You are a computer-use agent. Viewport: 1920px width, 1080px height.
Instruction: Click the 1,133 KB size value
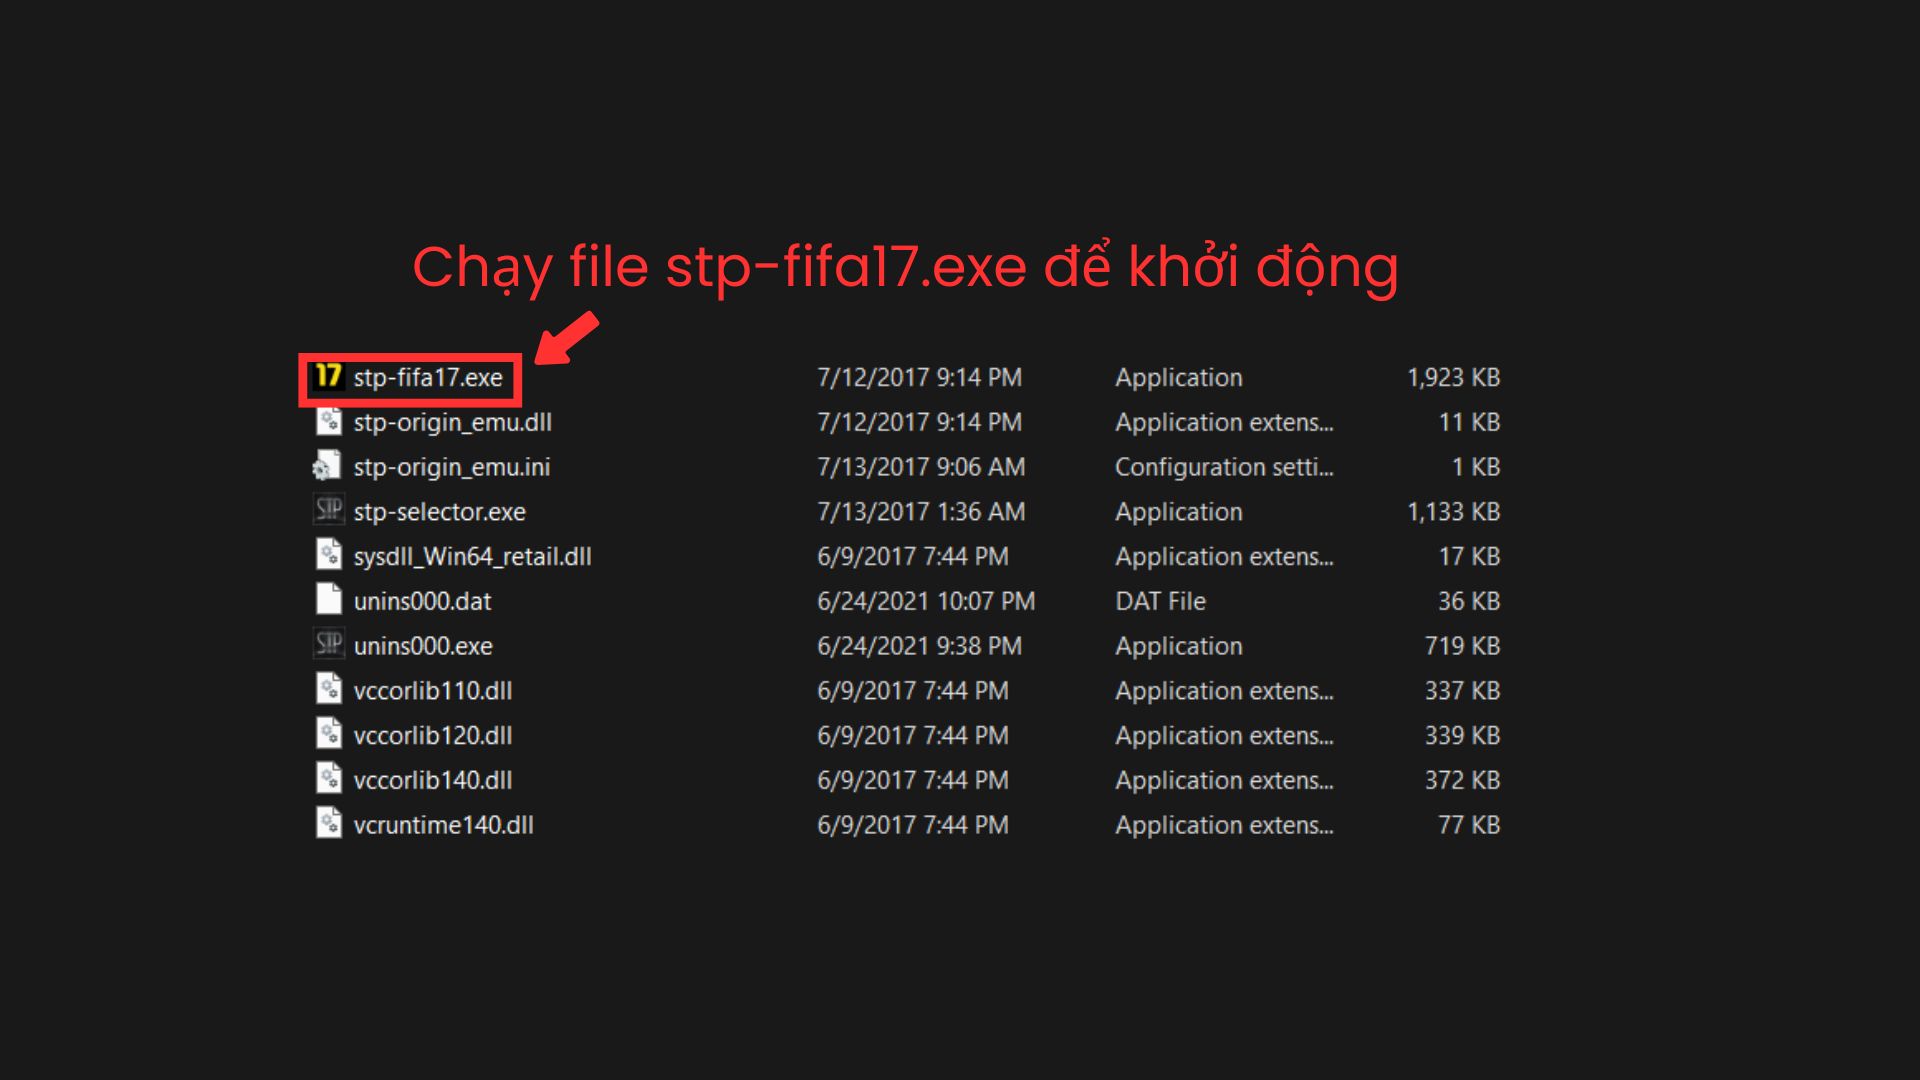point(1453,512)
